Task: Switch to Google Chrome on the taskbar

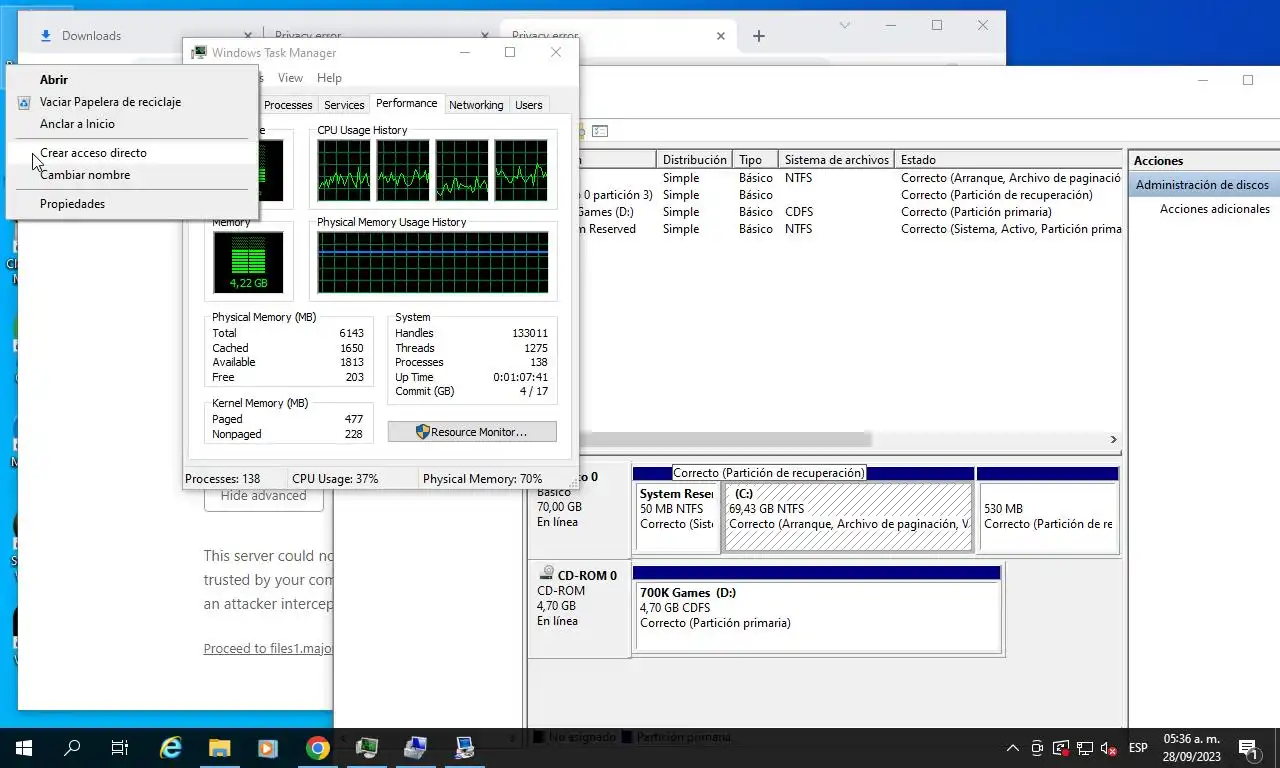Action: (317, 747)
